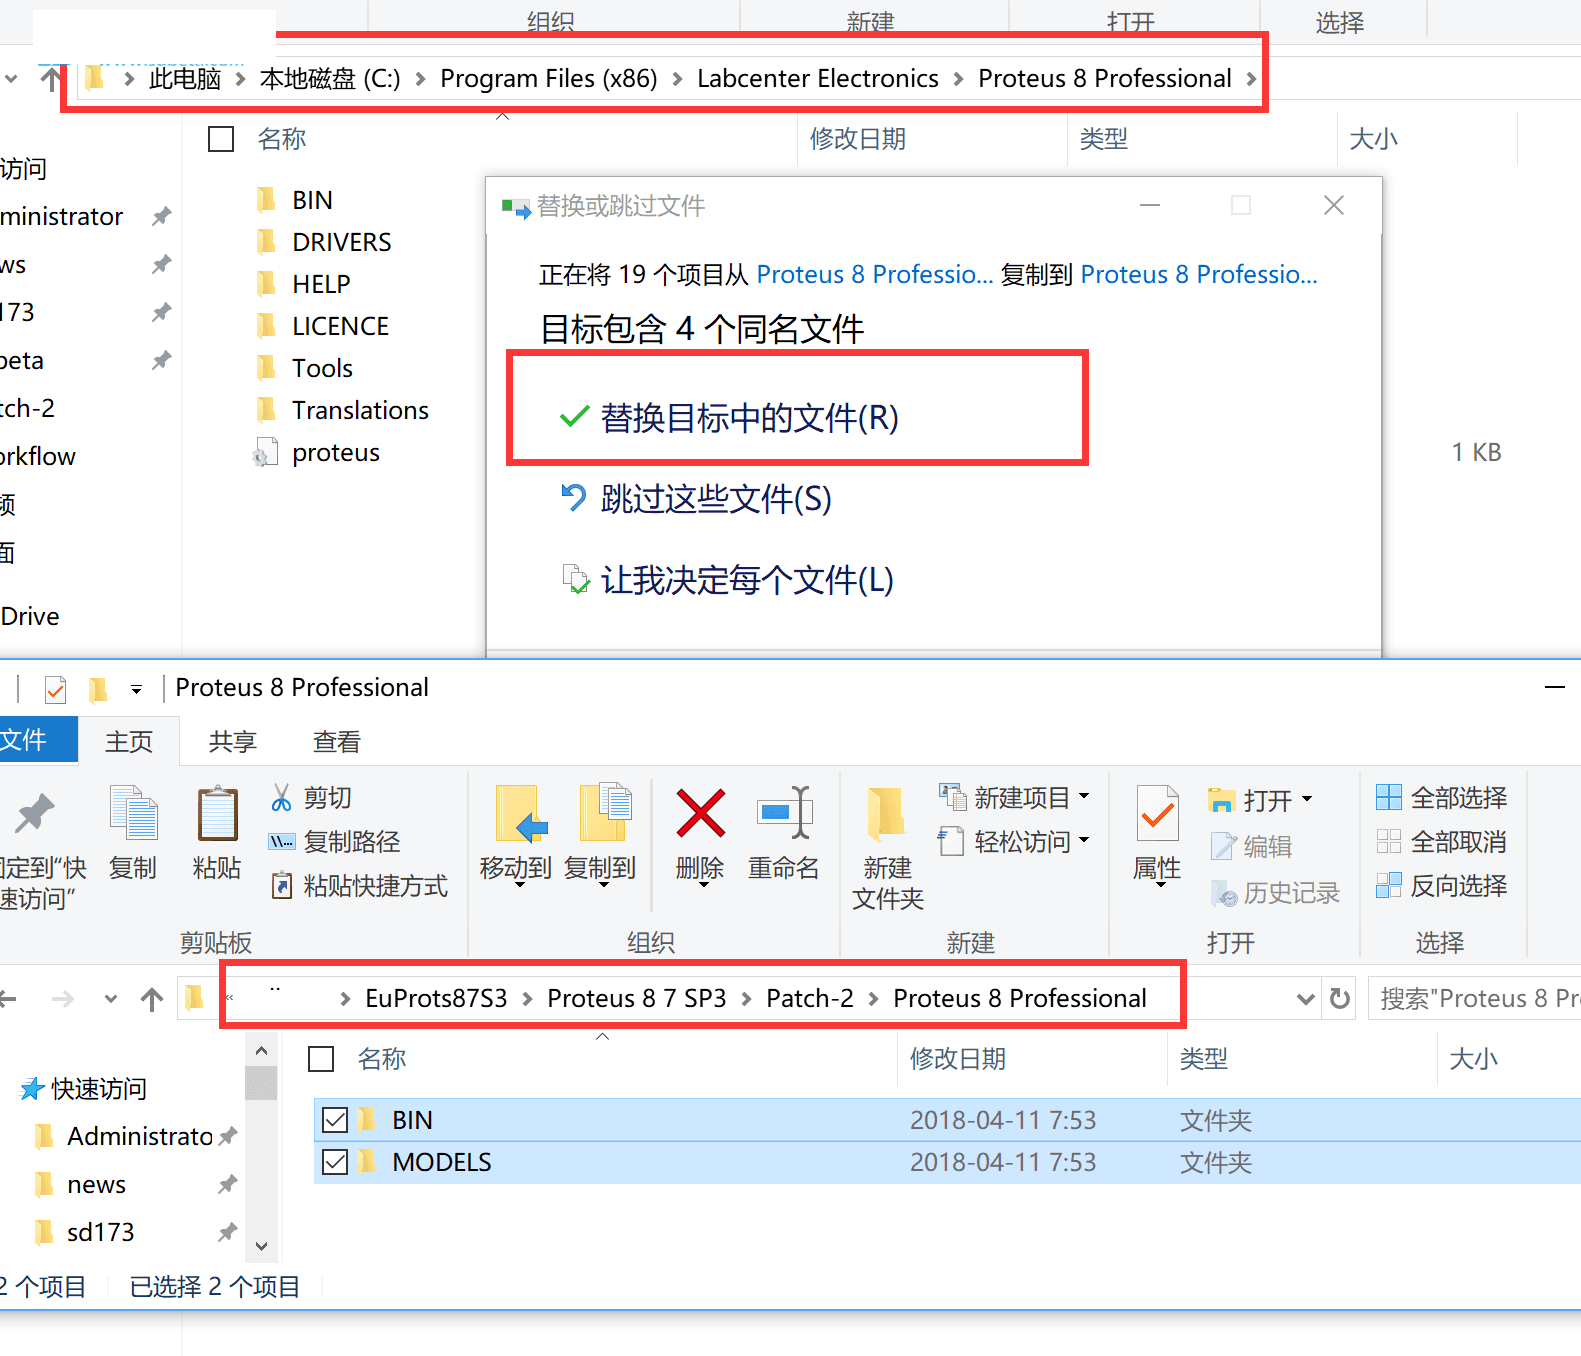Click the New folder (新建文件夹) icon
This screenshot has height=1356, width=1581.
[x=887, y=848]
